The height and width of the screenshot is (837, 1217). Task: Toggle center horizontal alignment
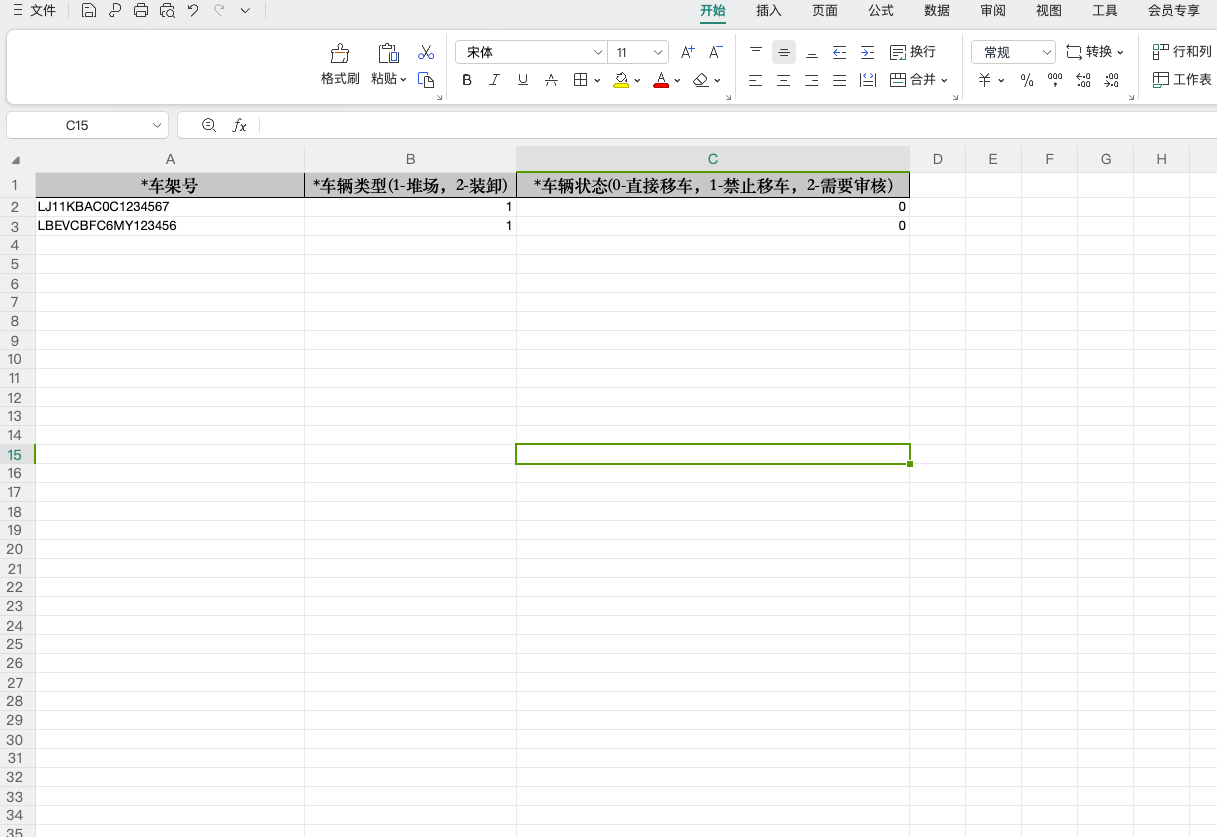(x=784, y=80)
